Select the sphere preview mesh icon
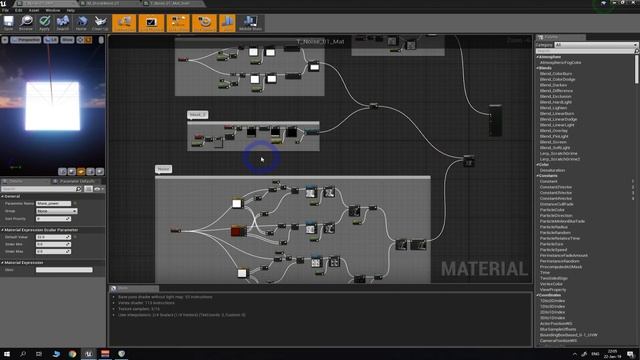 point(72,171)
